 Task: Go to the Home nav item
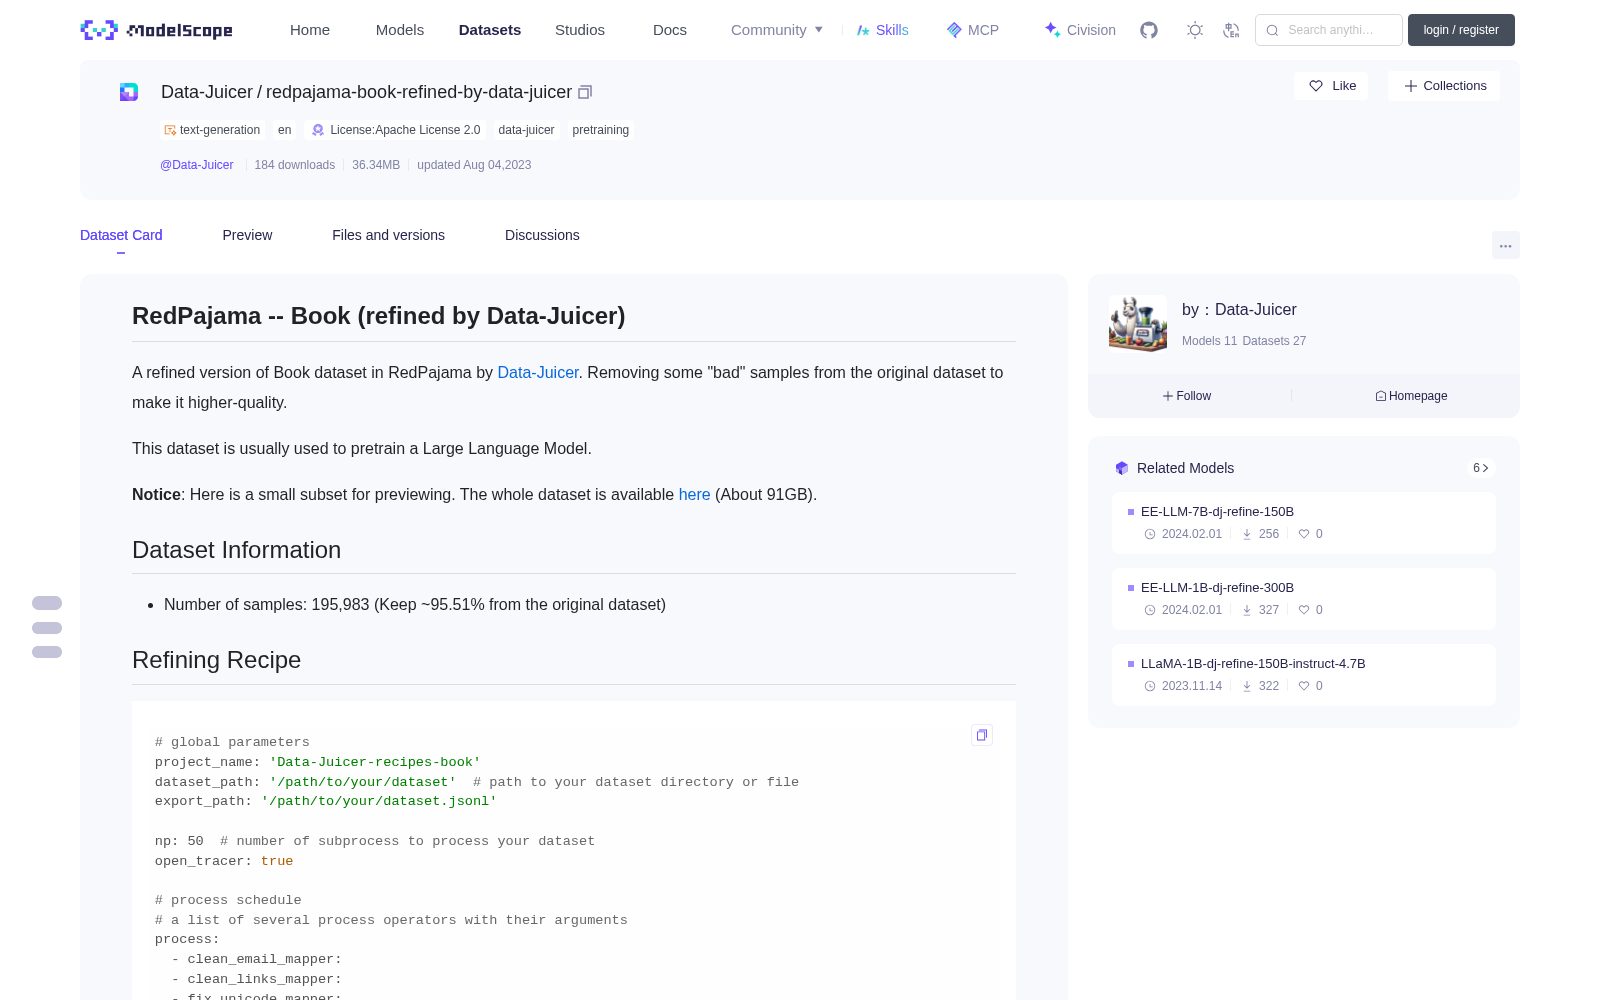click(310, 30)
